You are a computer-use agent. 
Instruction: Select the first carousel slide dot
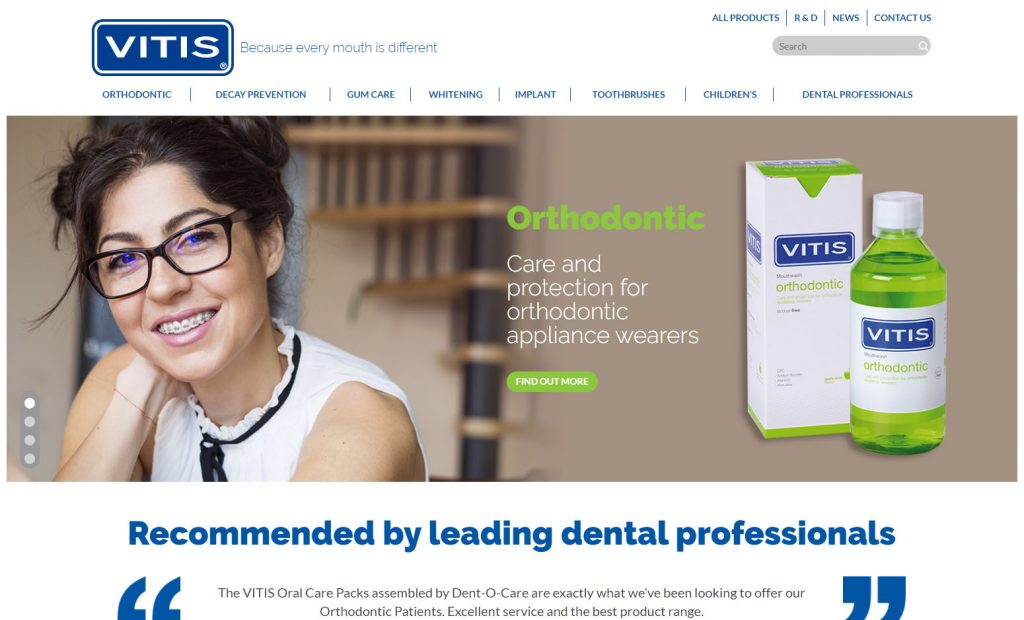click(x=29, y=403)
